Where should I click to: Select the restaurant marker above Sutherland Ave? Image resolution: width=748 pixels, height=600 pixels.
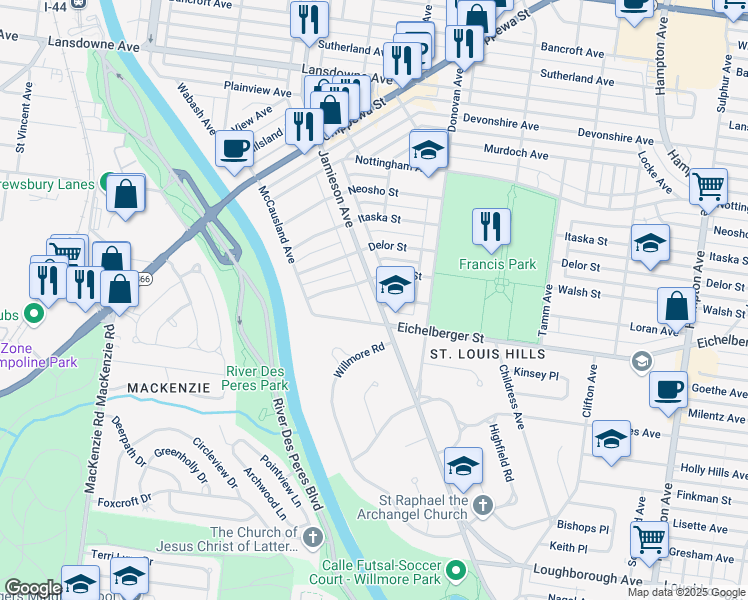[310, 21]
